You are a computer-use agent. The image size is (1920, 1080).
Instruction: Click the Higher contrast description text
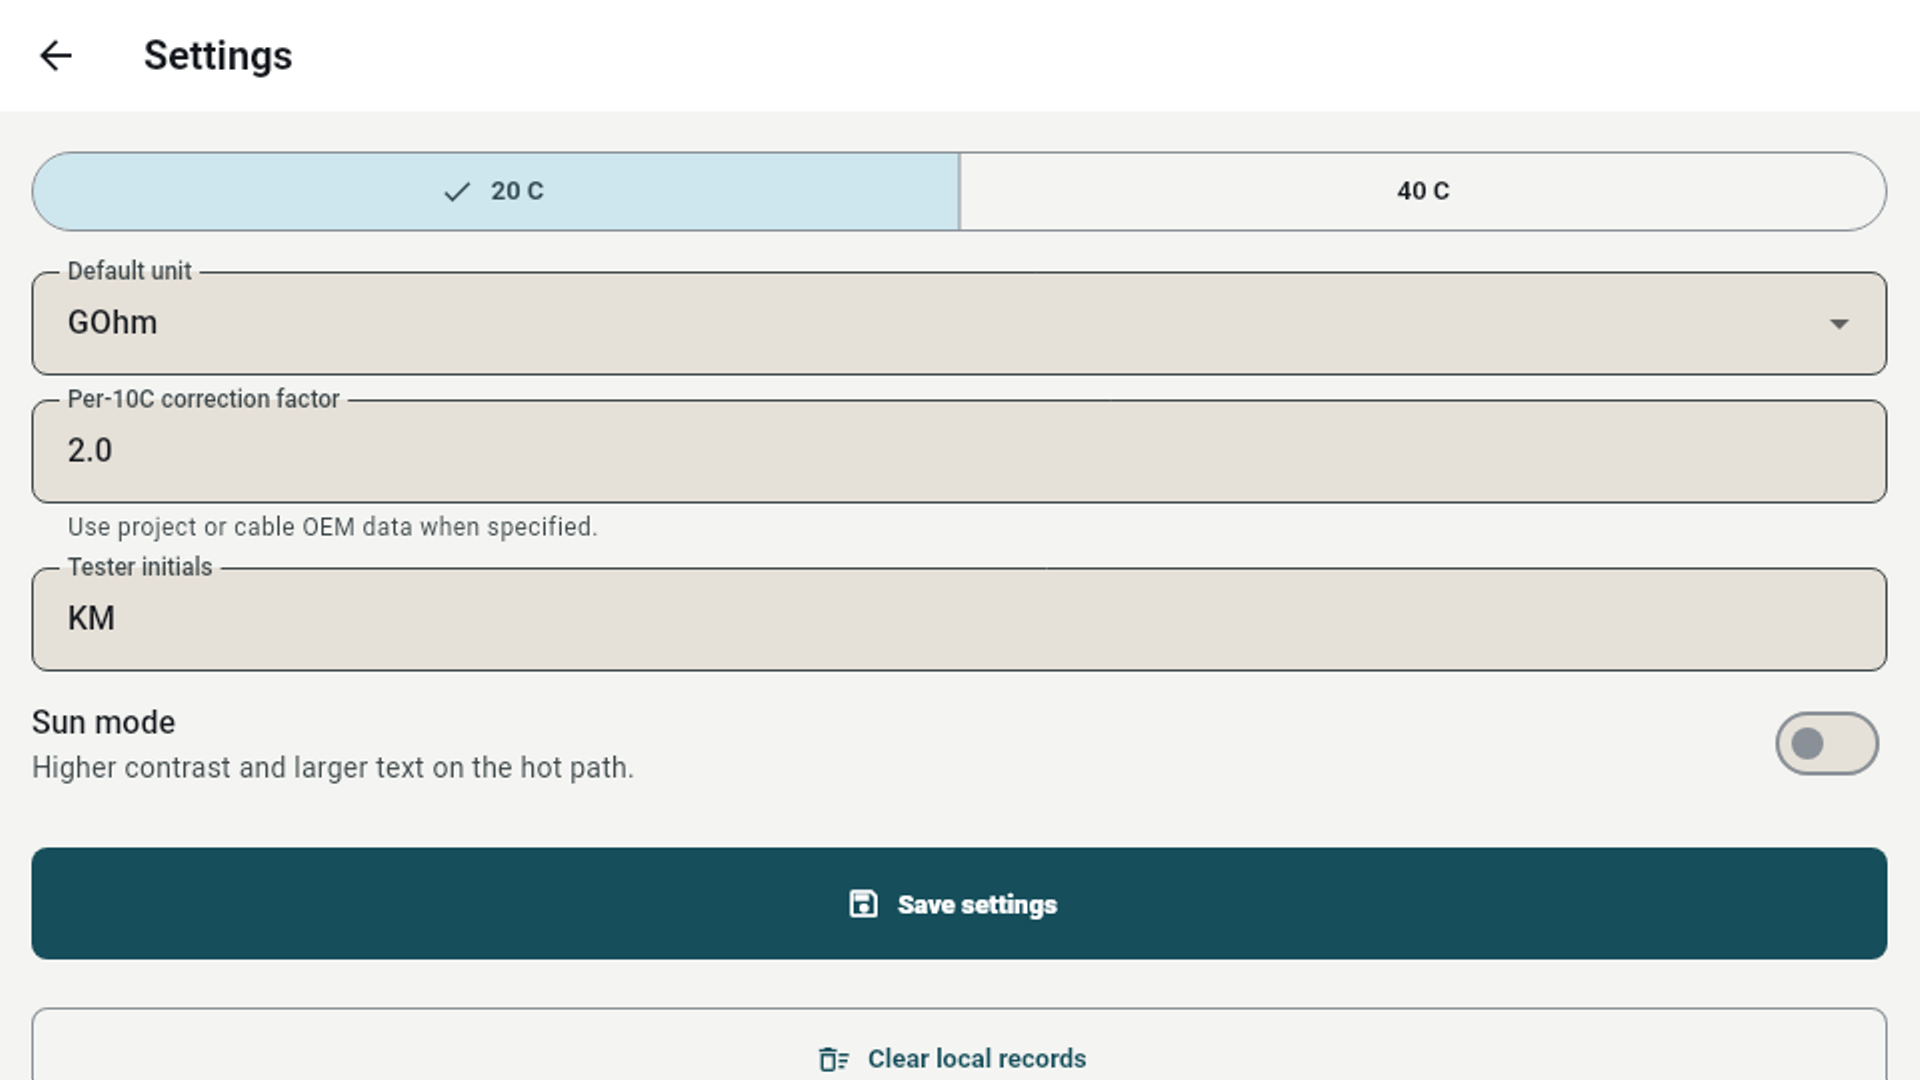click(333, 768)
